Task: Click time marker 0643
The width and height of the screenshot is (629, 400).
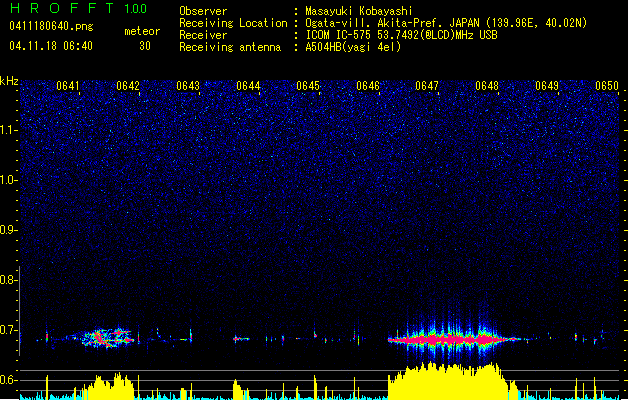Action: pyautogui.click(x=188, y=86)
